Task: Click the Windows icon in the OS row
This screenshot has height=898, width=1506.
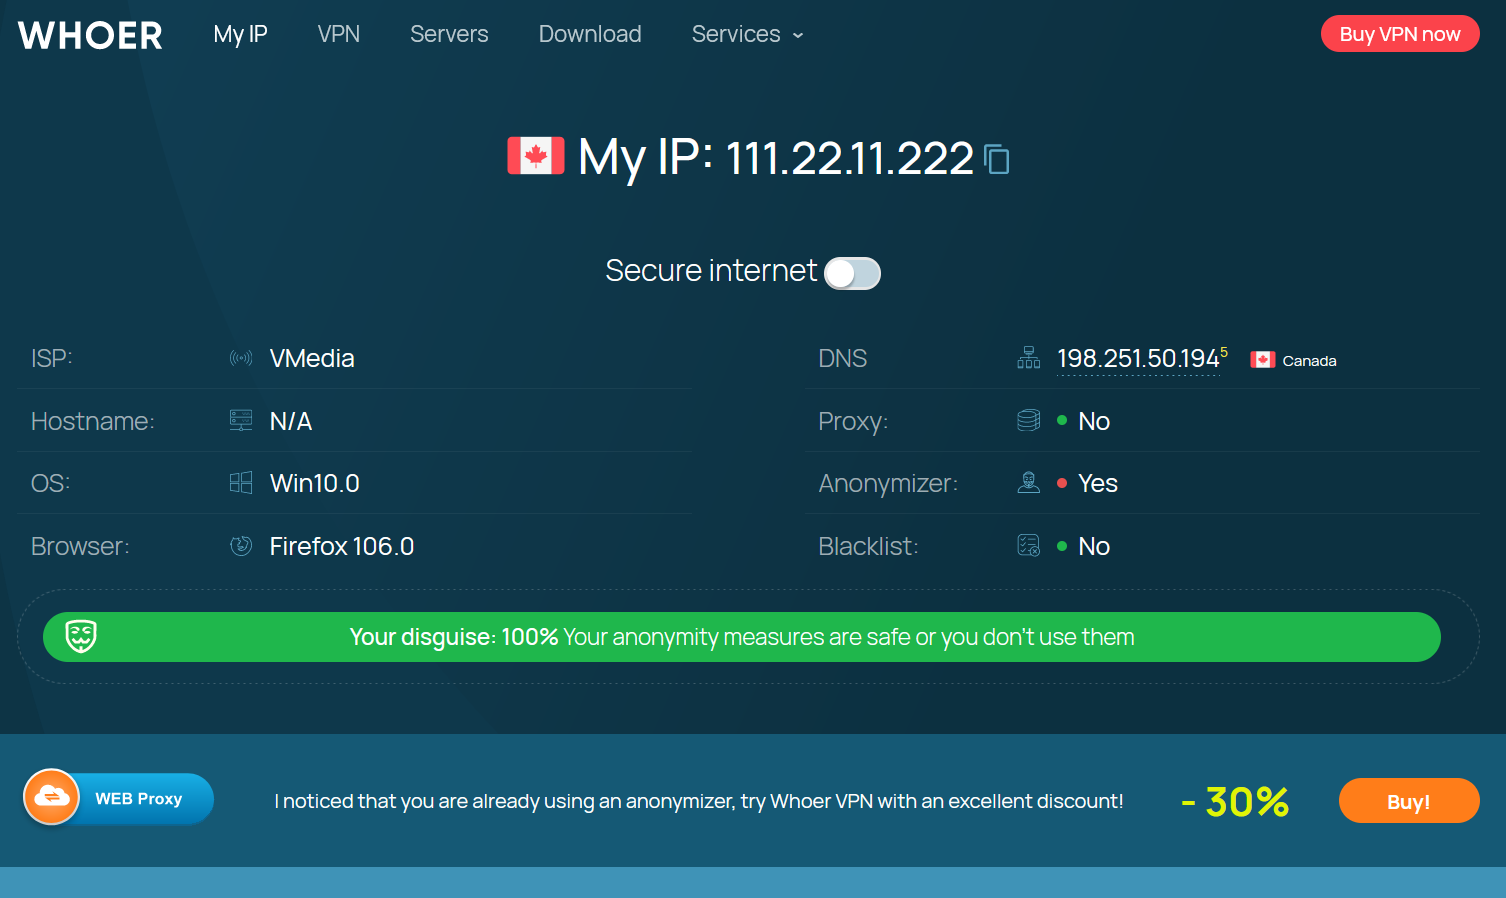Action: (x=241, y=483)
